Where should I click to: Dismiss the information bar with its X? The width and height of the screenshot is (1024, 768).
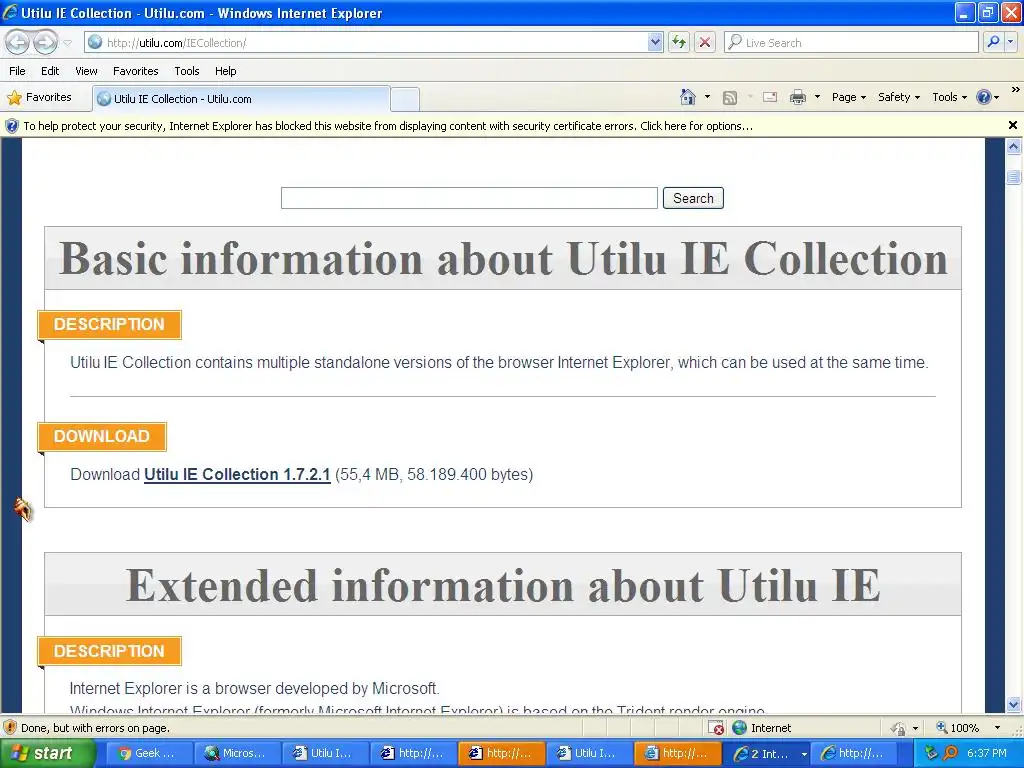click(1012, 125)
